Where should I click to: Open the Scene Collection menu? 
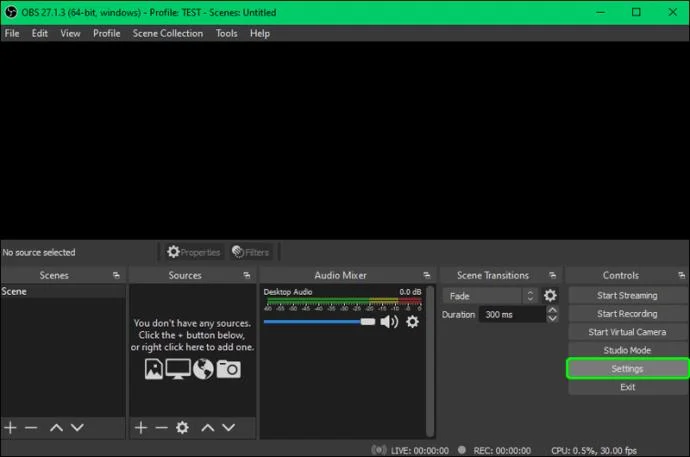[168, 33]
